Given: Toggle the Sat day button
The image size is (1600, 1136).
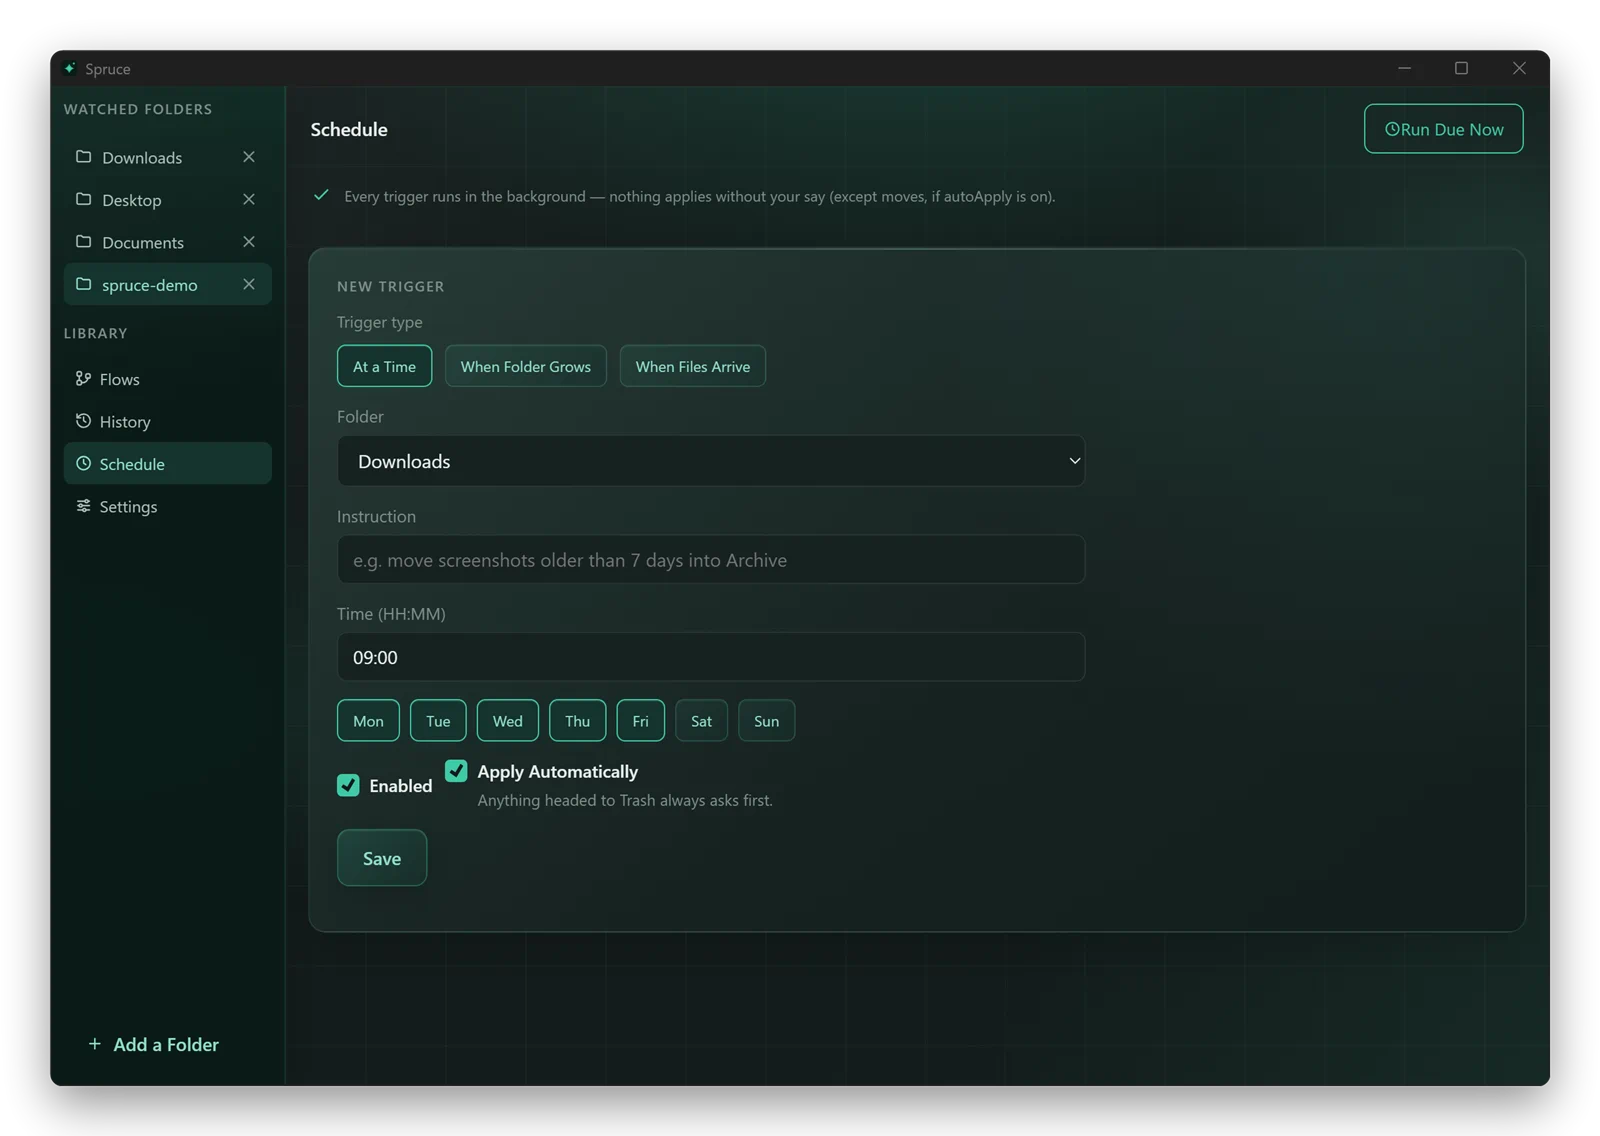Looking at the screenshot, I should click(x=701, y=721).
